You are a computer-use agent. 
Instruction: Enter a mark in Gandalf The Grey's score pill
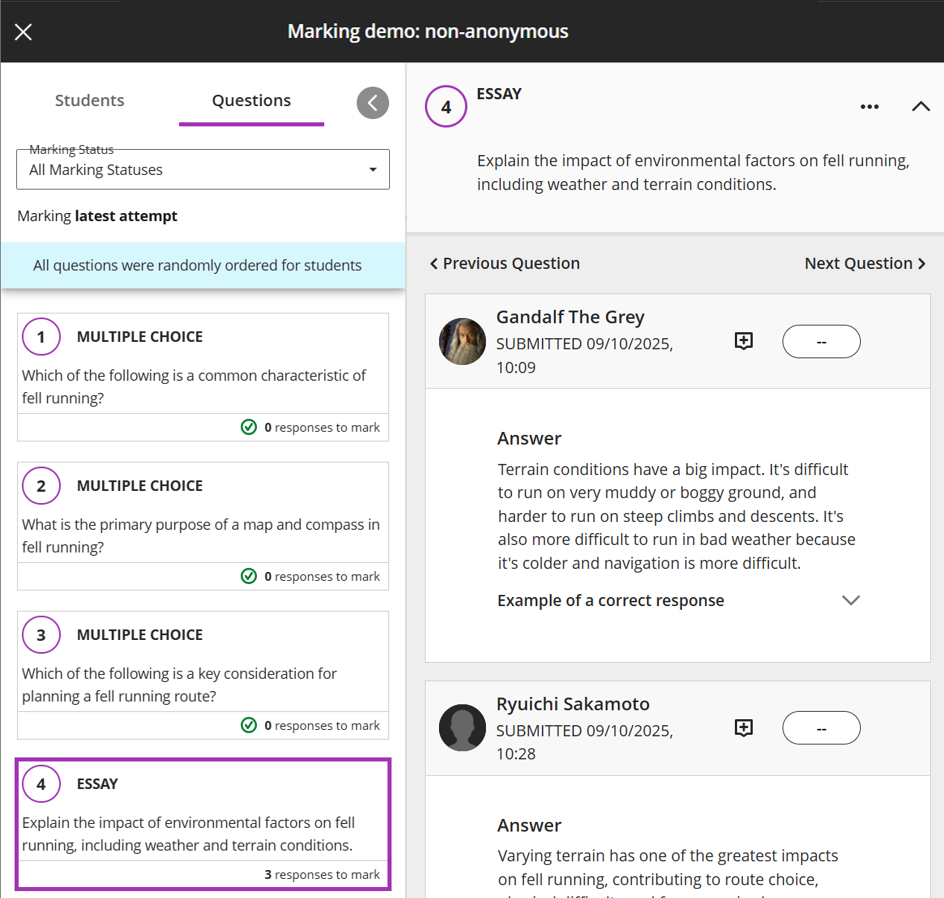pos(820,341)
